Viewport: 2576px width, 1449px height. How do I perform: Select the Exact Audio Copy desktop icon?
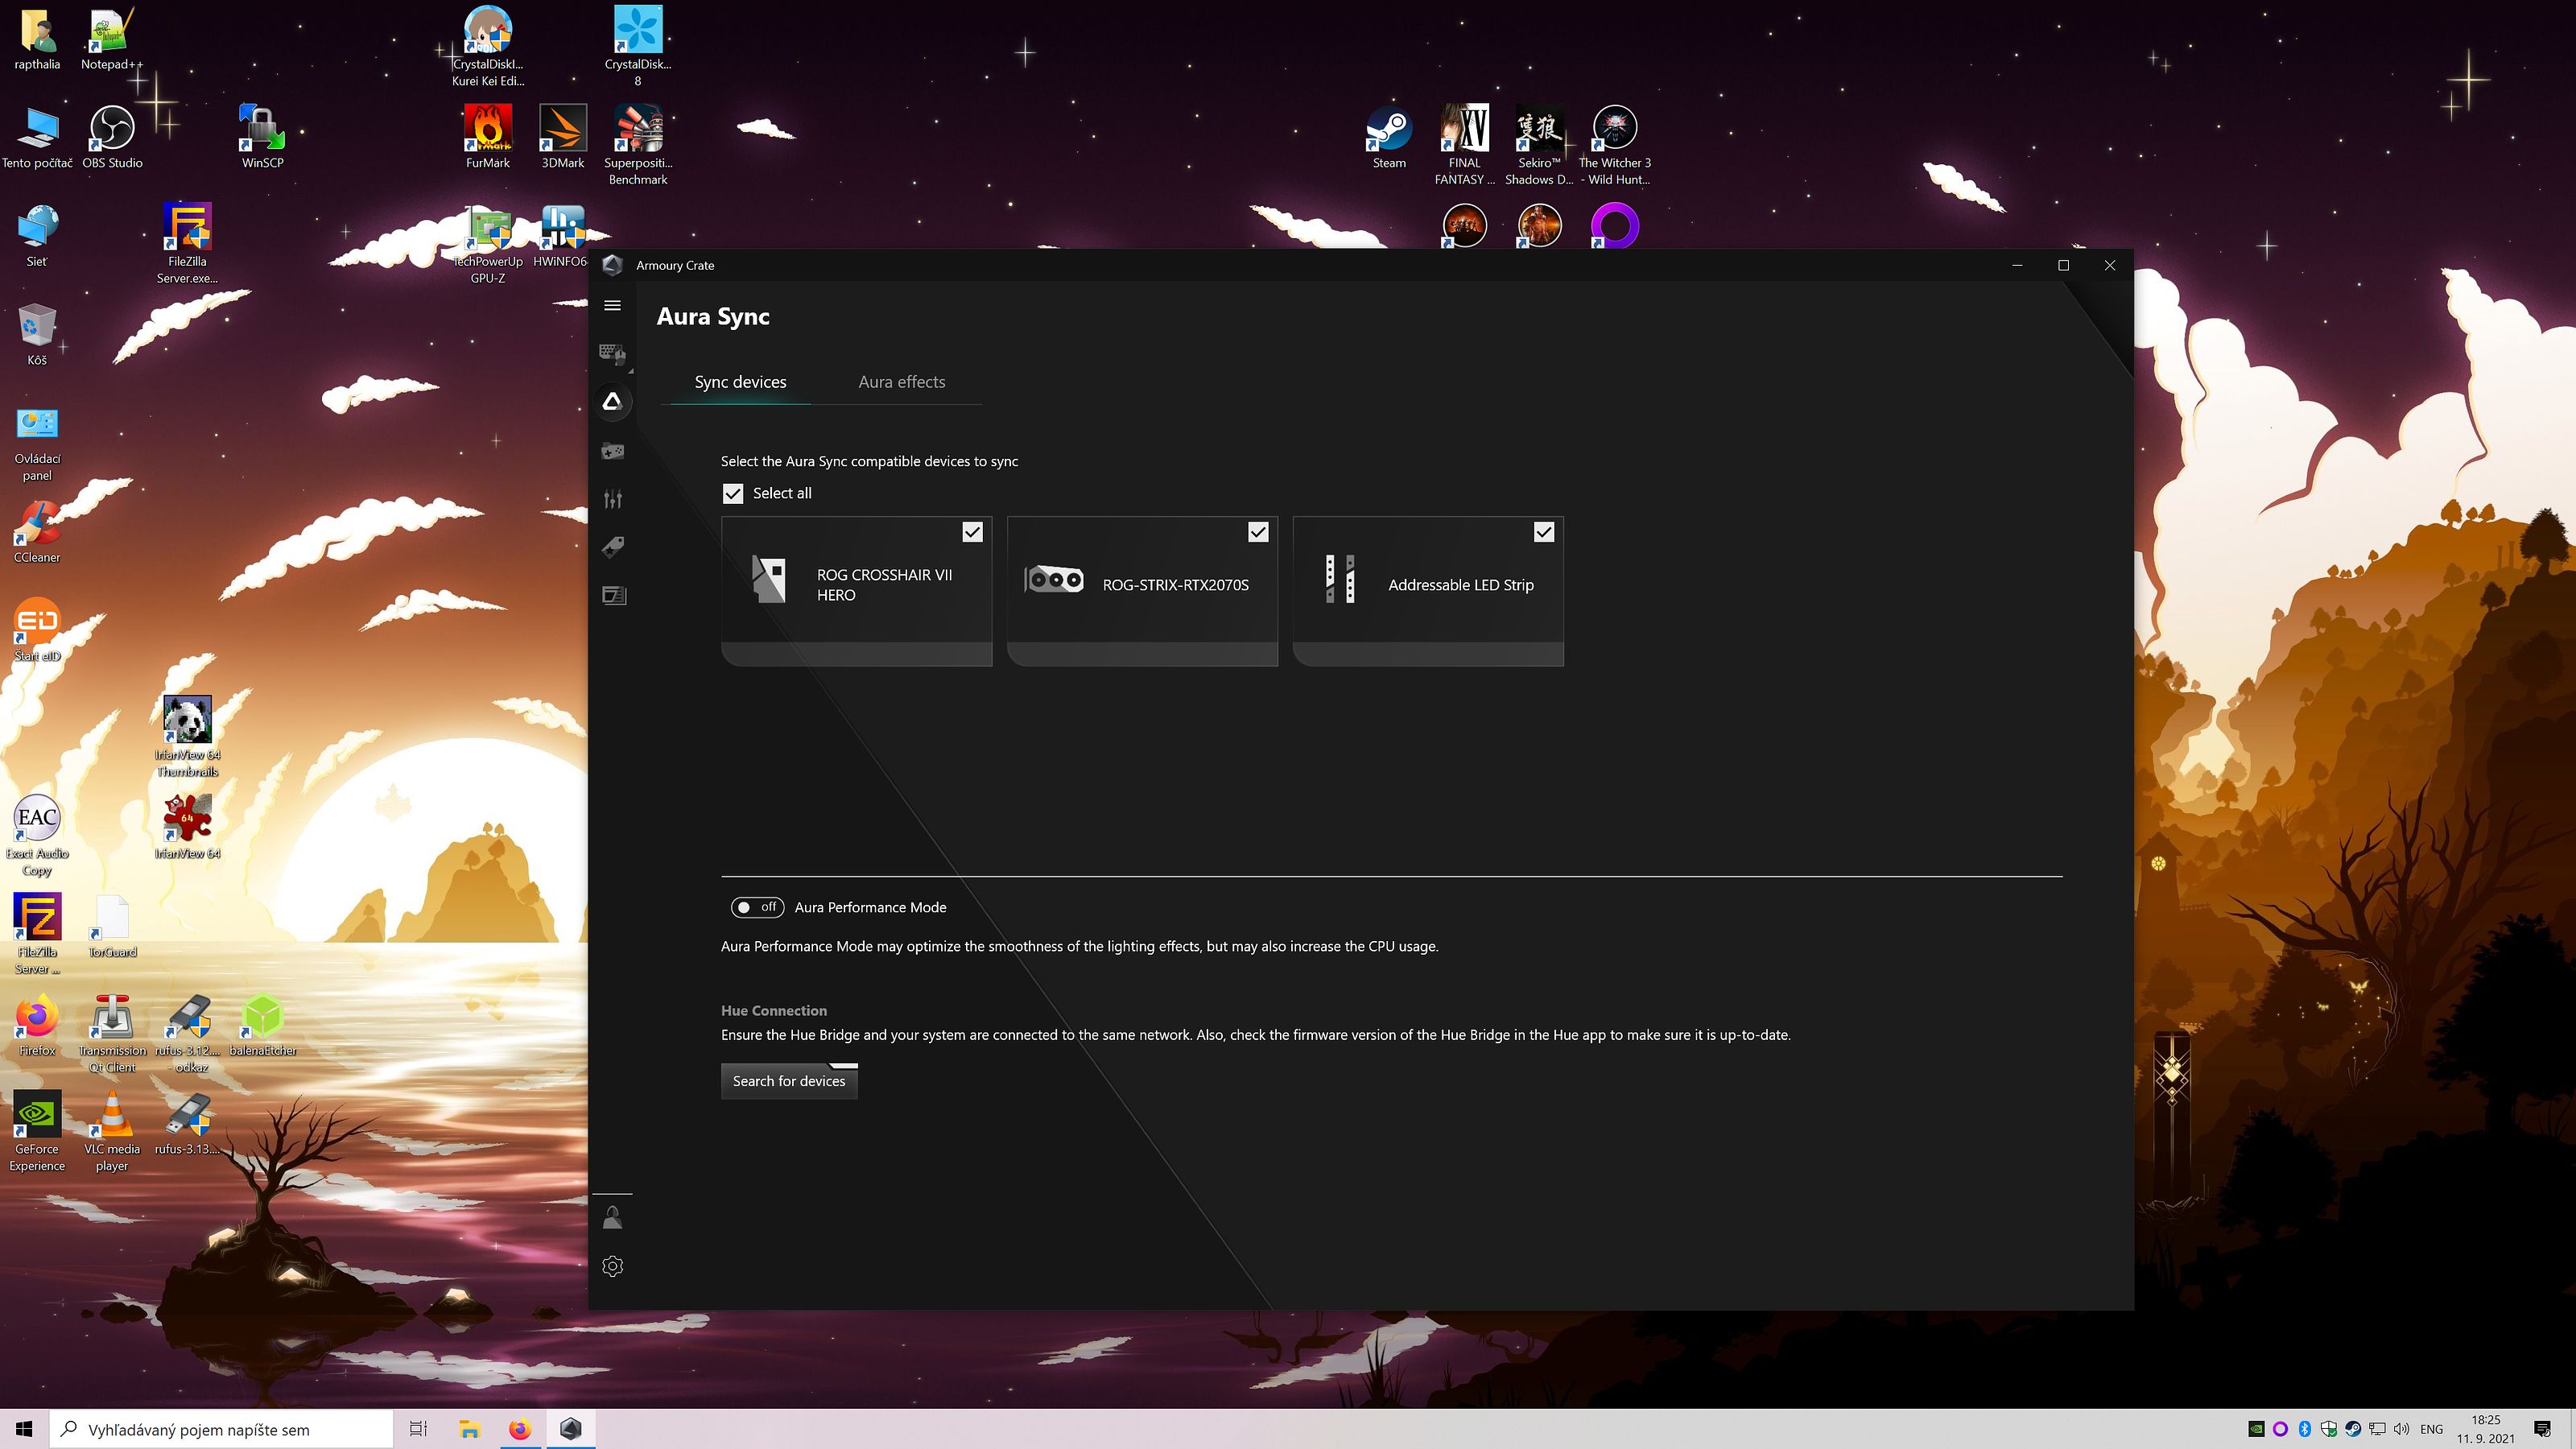pyautogui.click(x=37, y=836)
